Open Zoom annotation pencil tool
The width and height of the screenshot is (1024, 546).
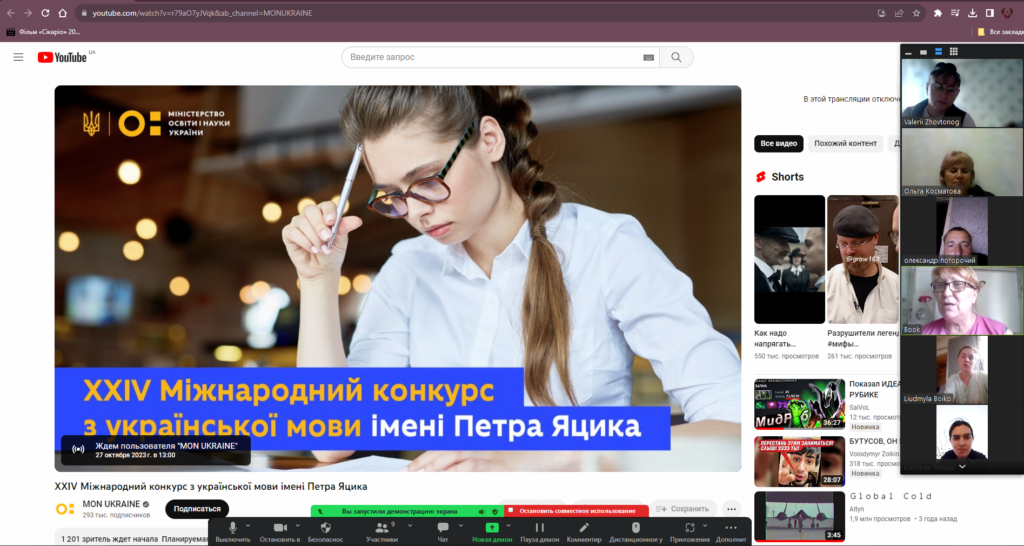point(584,527)
